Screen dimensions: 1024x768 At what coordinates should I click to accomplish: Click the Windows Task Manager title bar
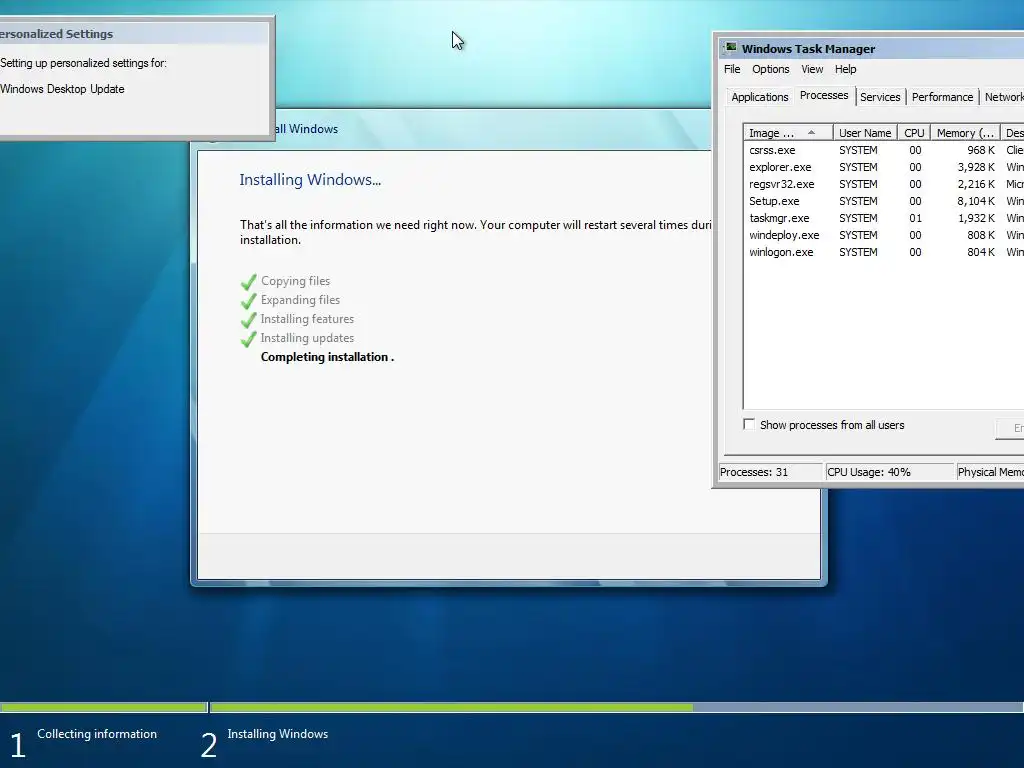coord(871,48)
